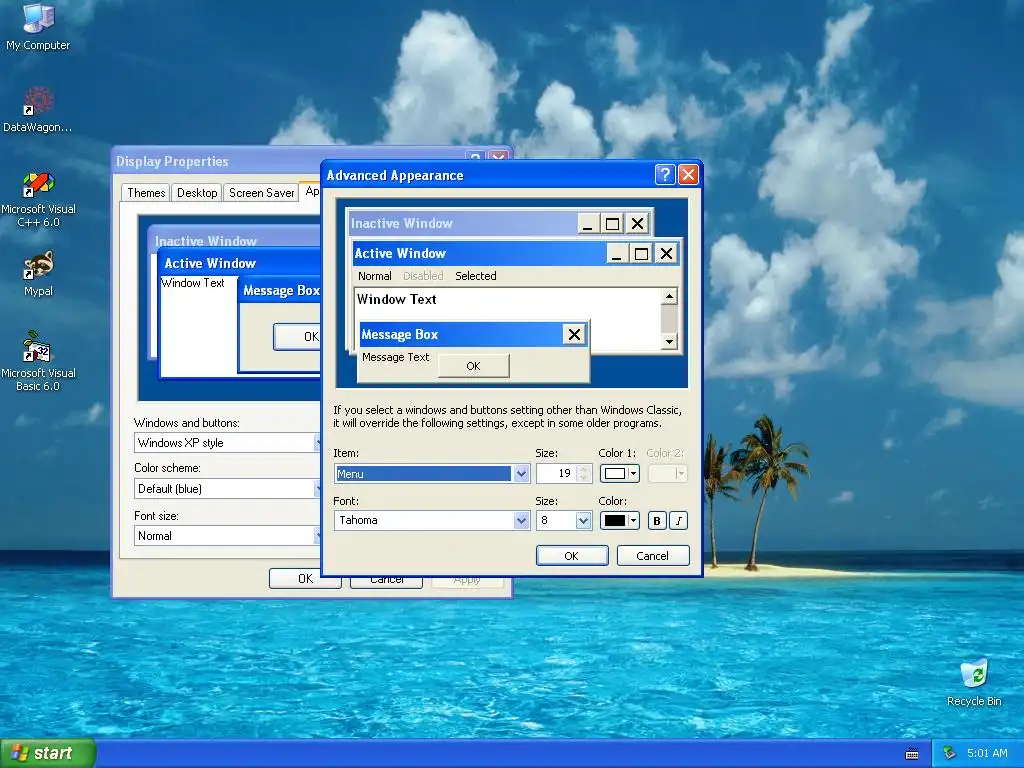Open the Recycle Bin icon
This screenshot has width=1024, height=768.
point(974,682)
